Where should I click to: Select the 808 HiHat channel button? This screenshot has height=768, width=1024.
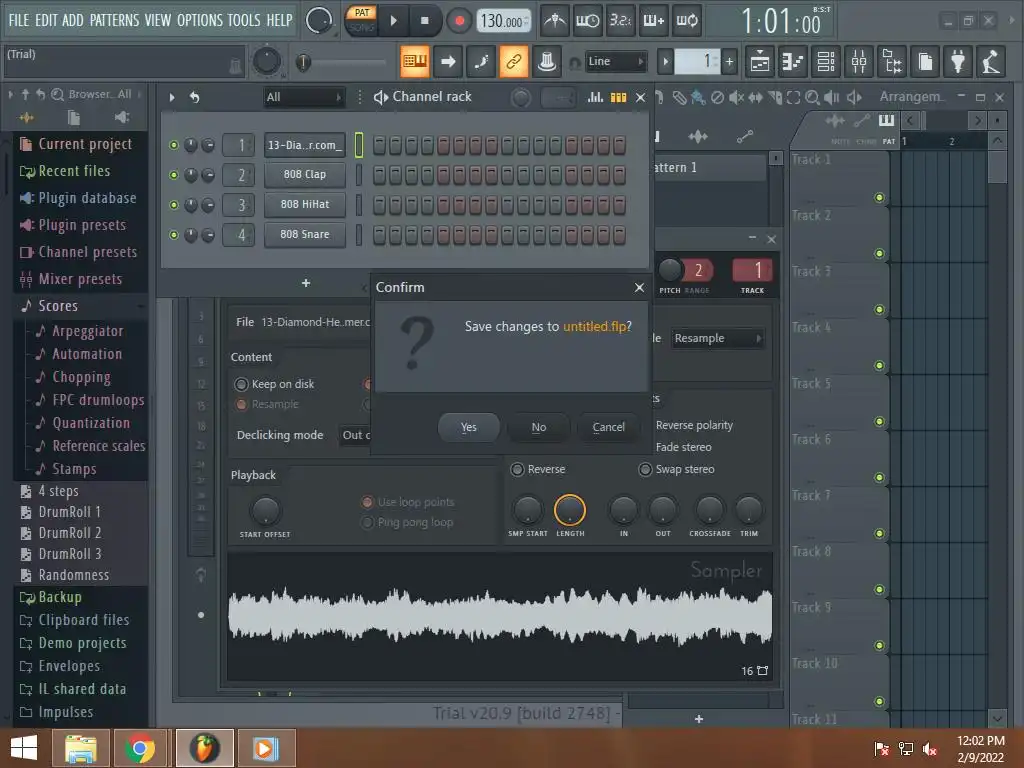coord(305,204)
